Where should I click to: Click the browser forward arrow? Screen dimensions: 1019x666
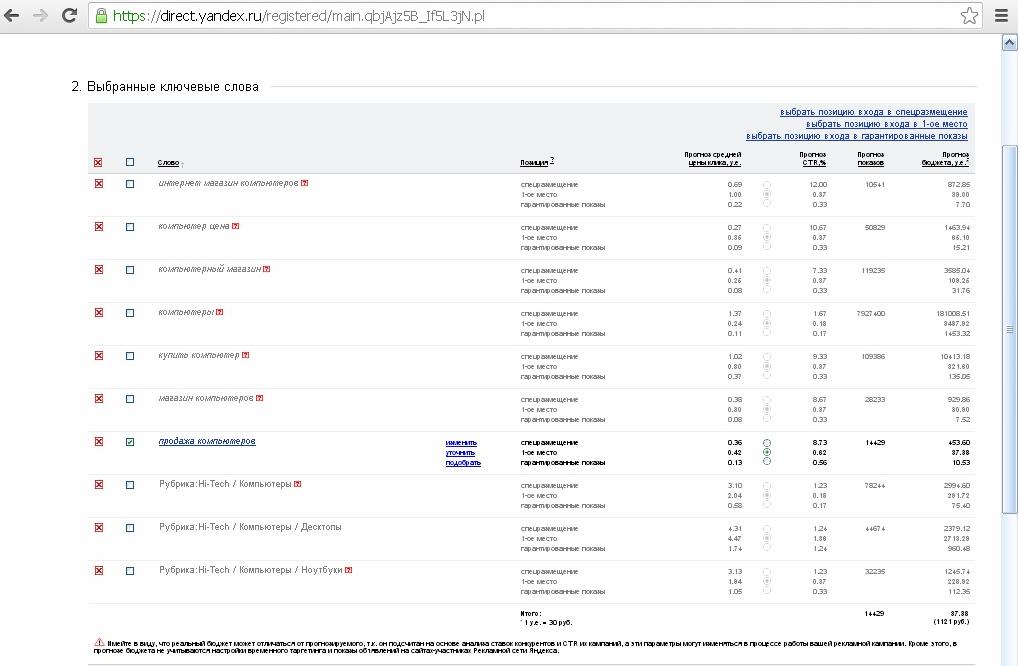40,16
